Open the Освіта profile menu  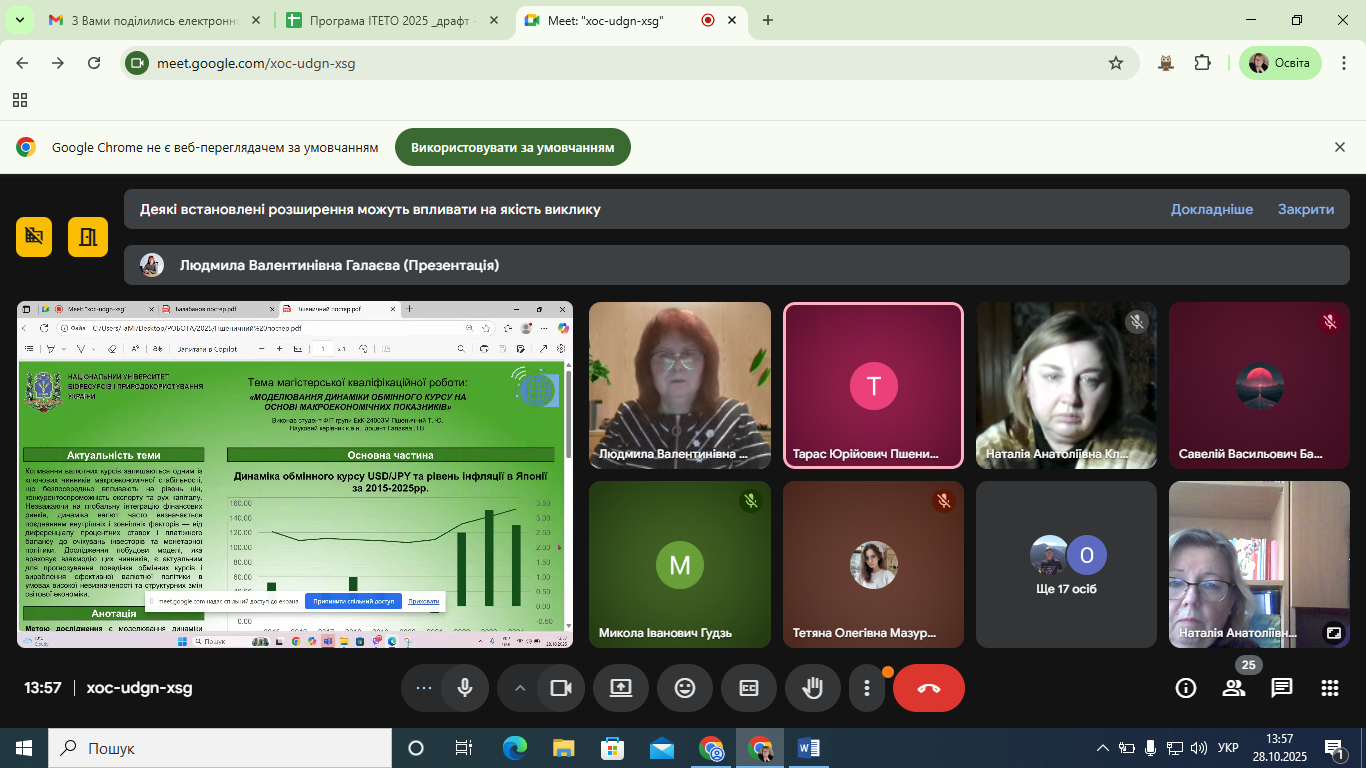(1280, 63)
